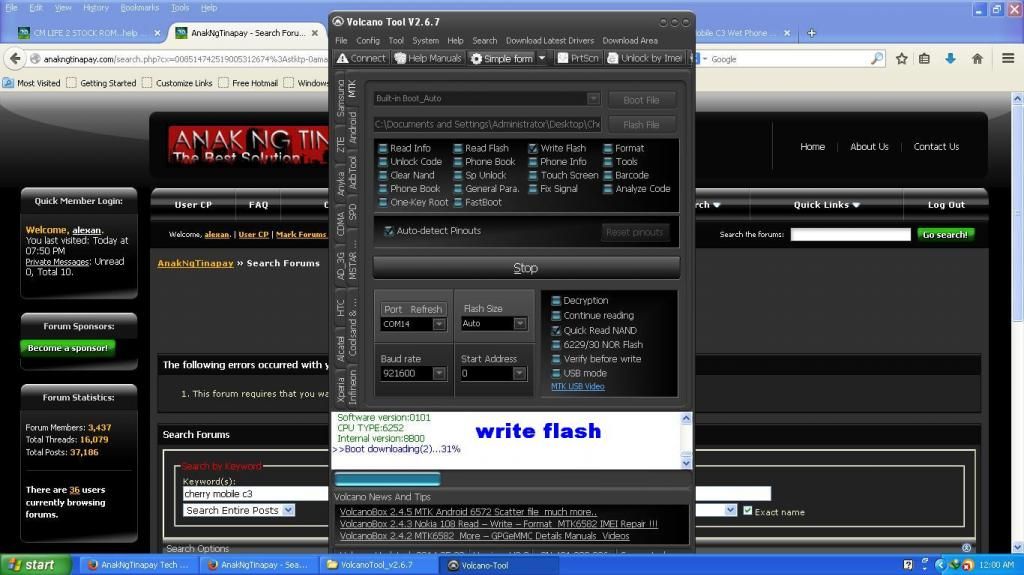Screen dimensions: 1024x575
Task: Click Unlock by Imei toolbar button
Action: (644, 58)
